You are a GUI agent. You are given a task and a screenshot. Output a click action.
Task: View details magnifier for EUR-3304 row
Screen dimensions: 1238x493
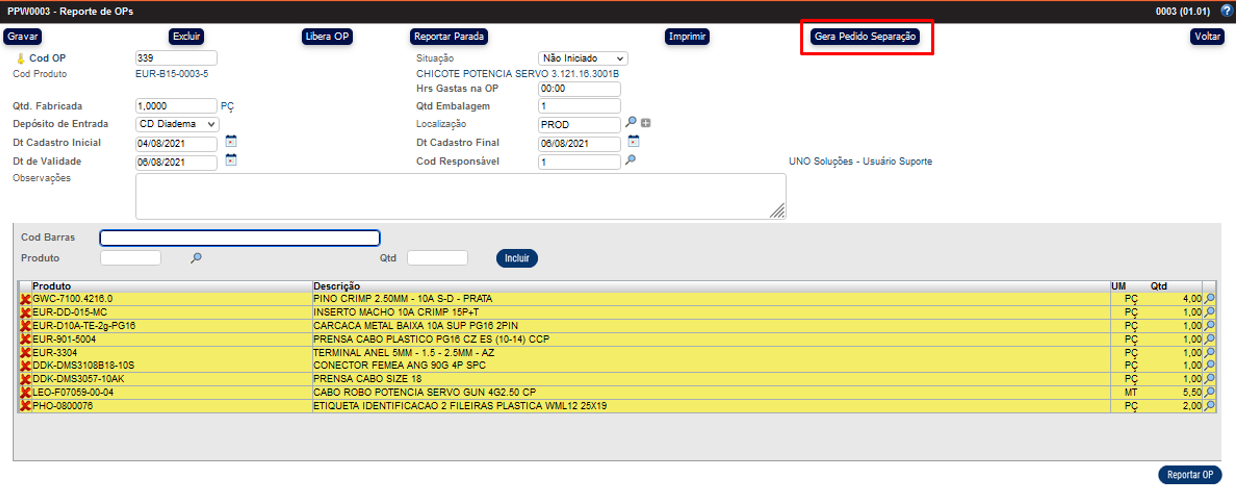[1210, 353]
